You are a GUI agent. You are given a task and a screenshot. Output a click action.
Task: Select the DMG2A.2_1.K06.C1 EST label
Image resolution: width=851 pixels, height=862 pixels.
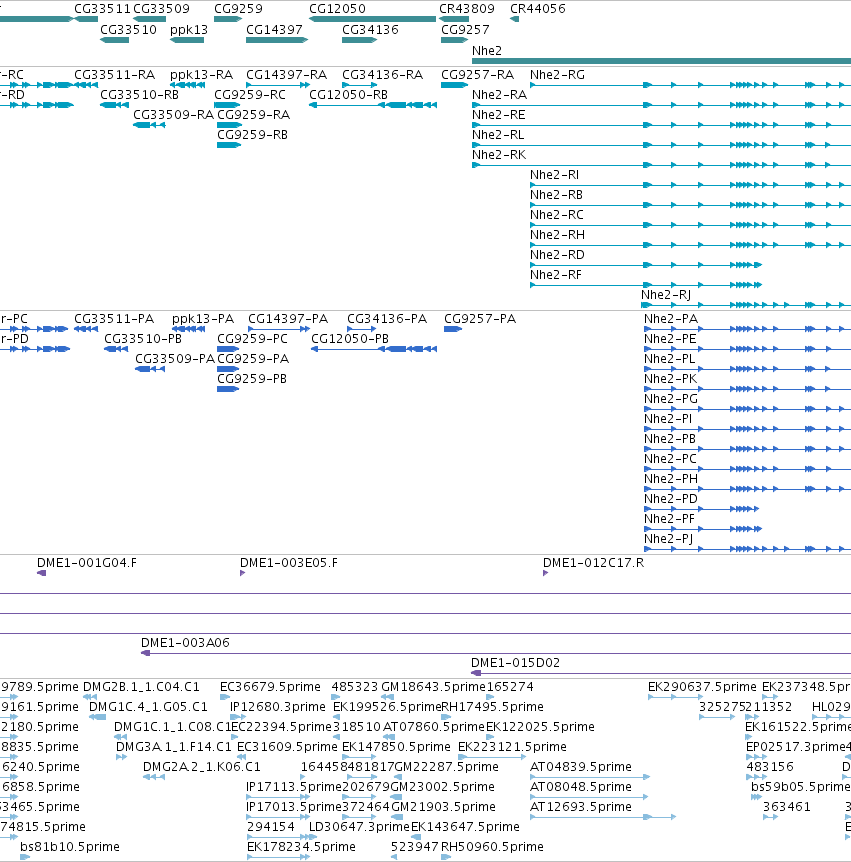202,767
